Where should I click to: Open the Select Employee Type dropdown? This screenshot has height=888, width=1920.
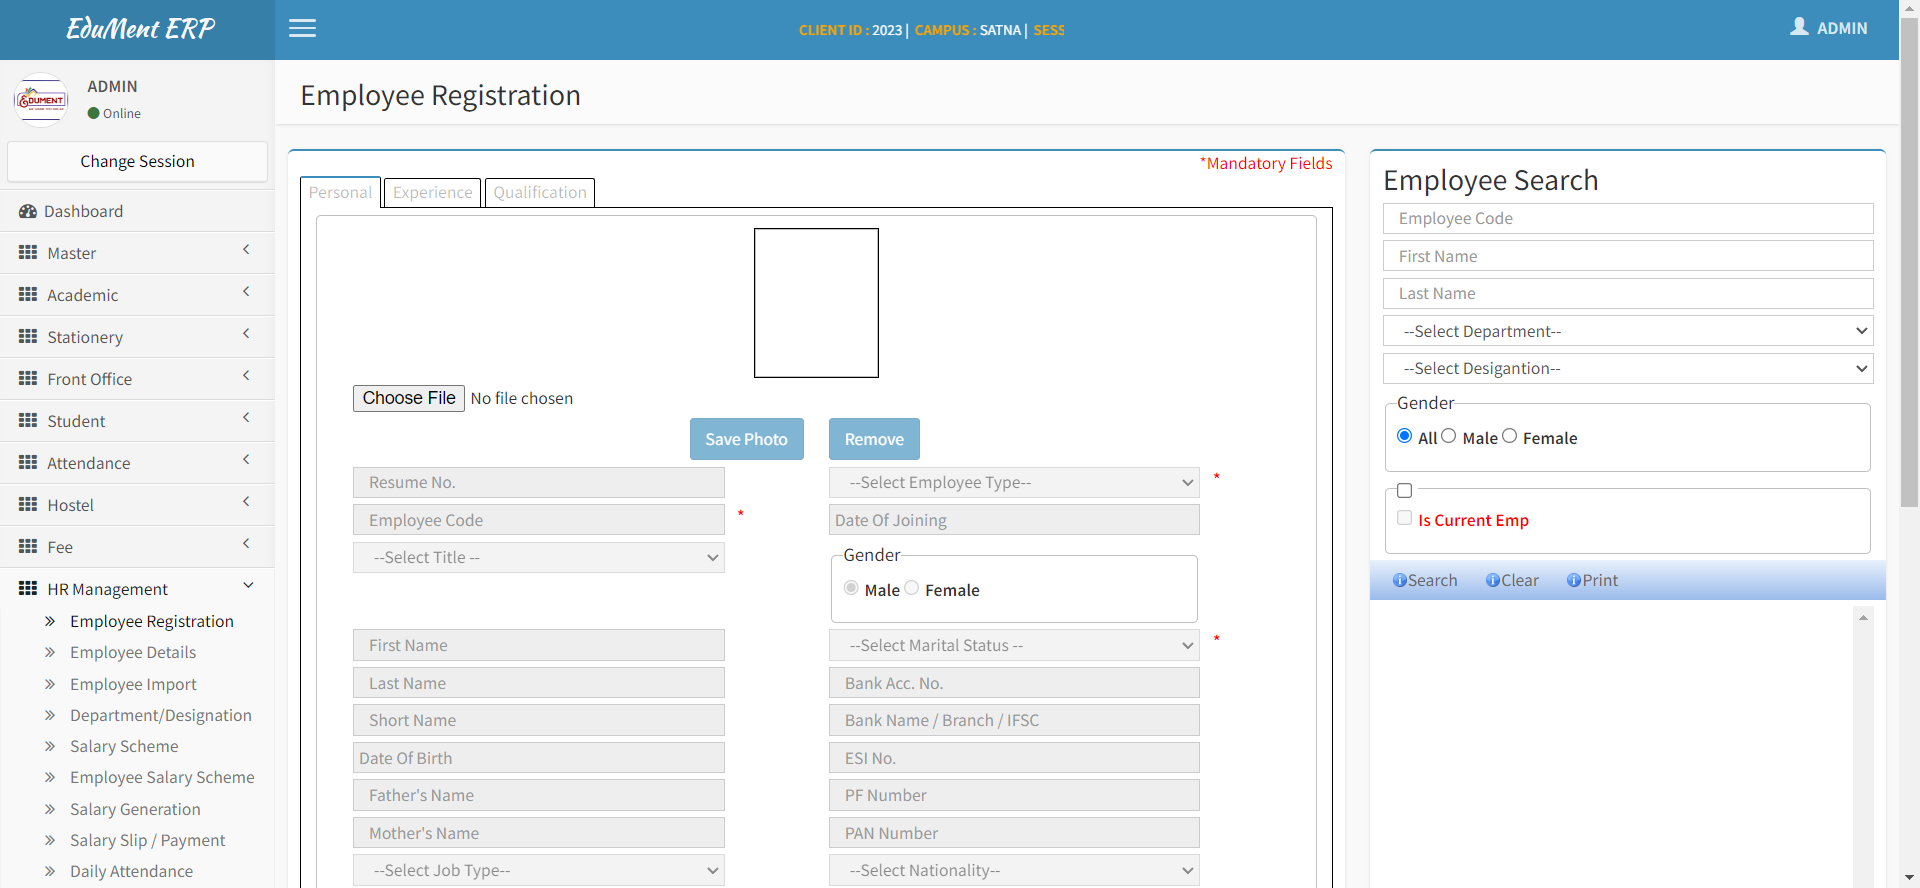click(x=1013, y=483)
